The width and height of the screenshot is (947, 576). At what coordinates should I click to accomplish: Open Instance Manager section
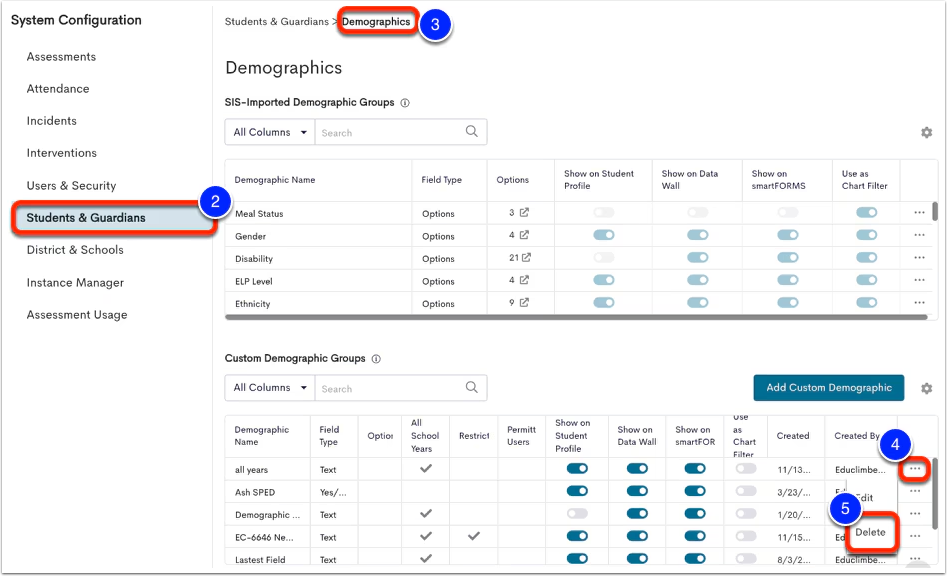(75, 283)
